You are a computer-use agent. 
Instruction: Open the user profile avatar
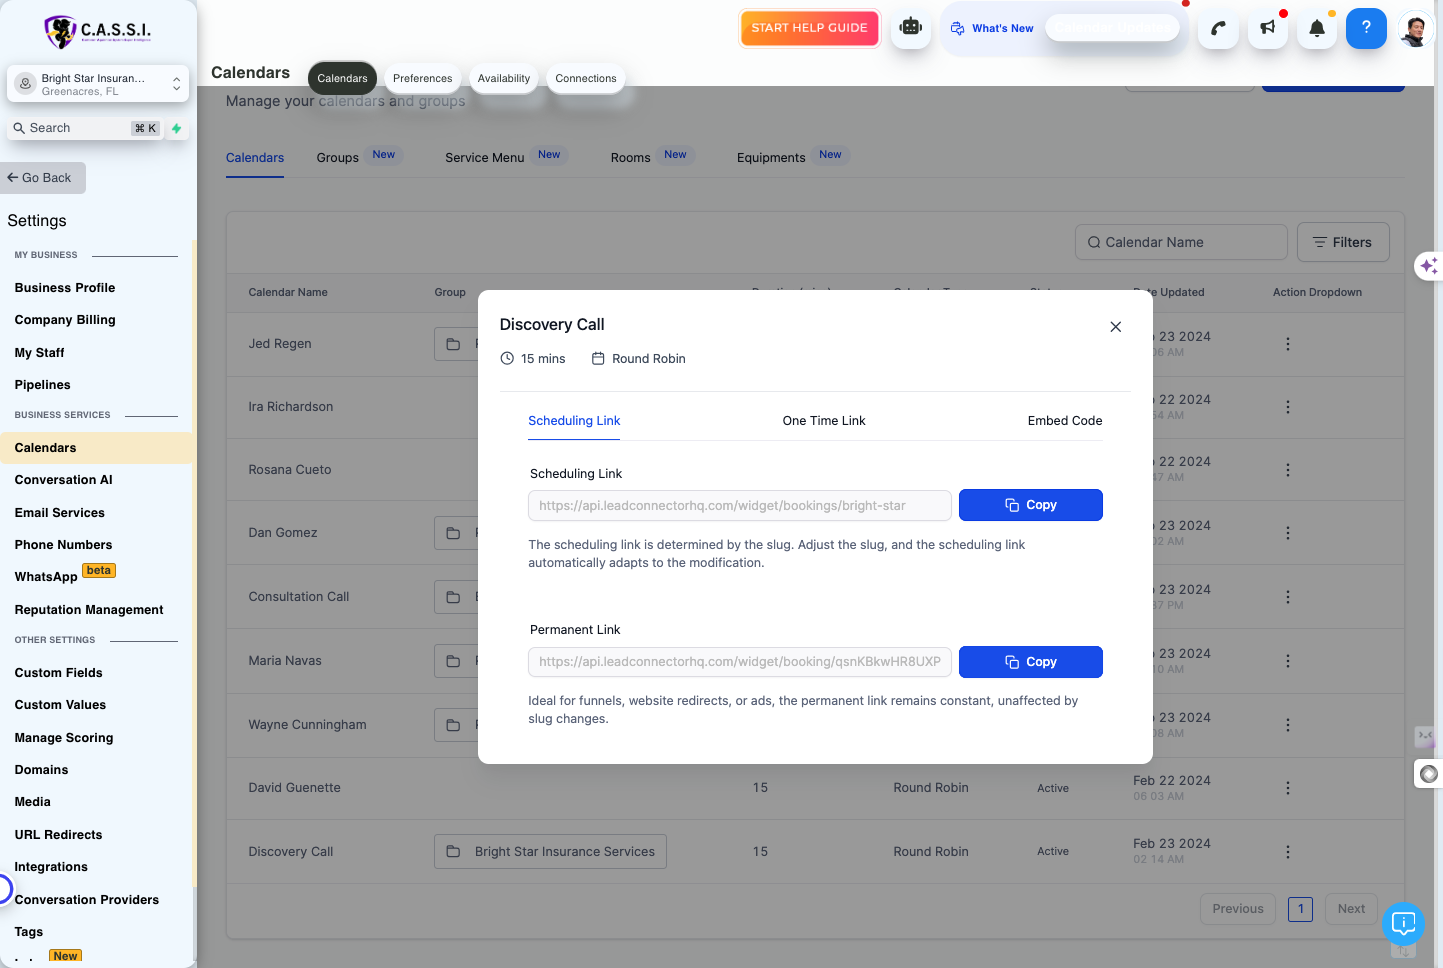1414,28
